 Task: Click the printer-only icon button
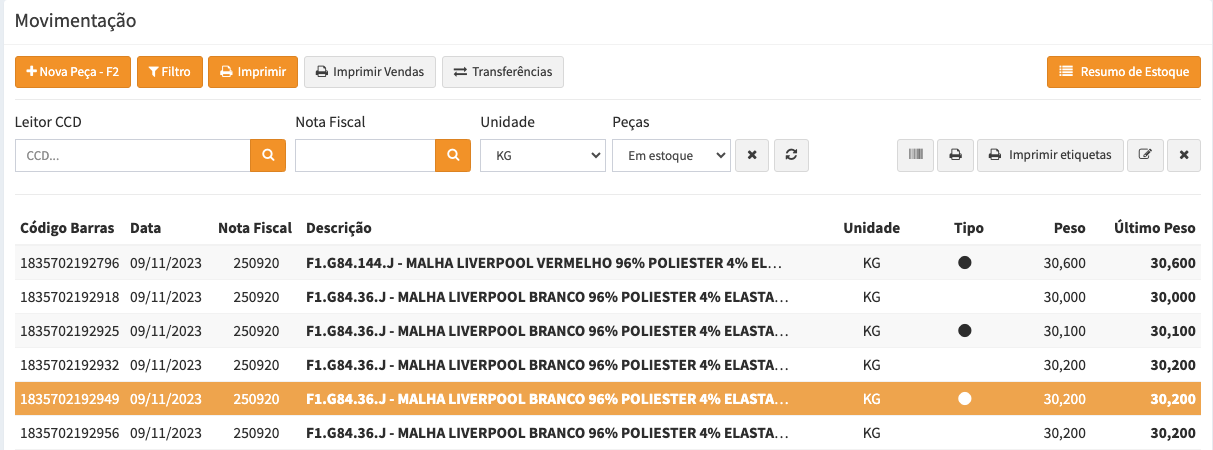[x=955, y=155]
